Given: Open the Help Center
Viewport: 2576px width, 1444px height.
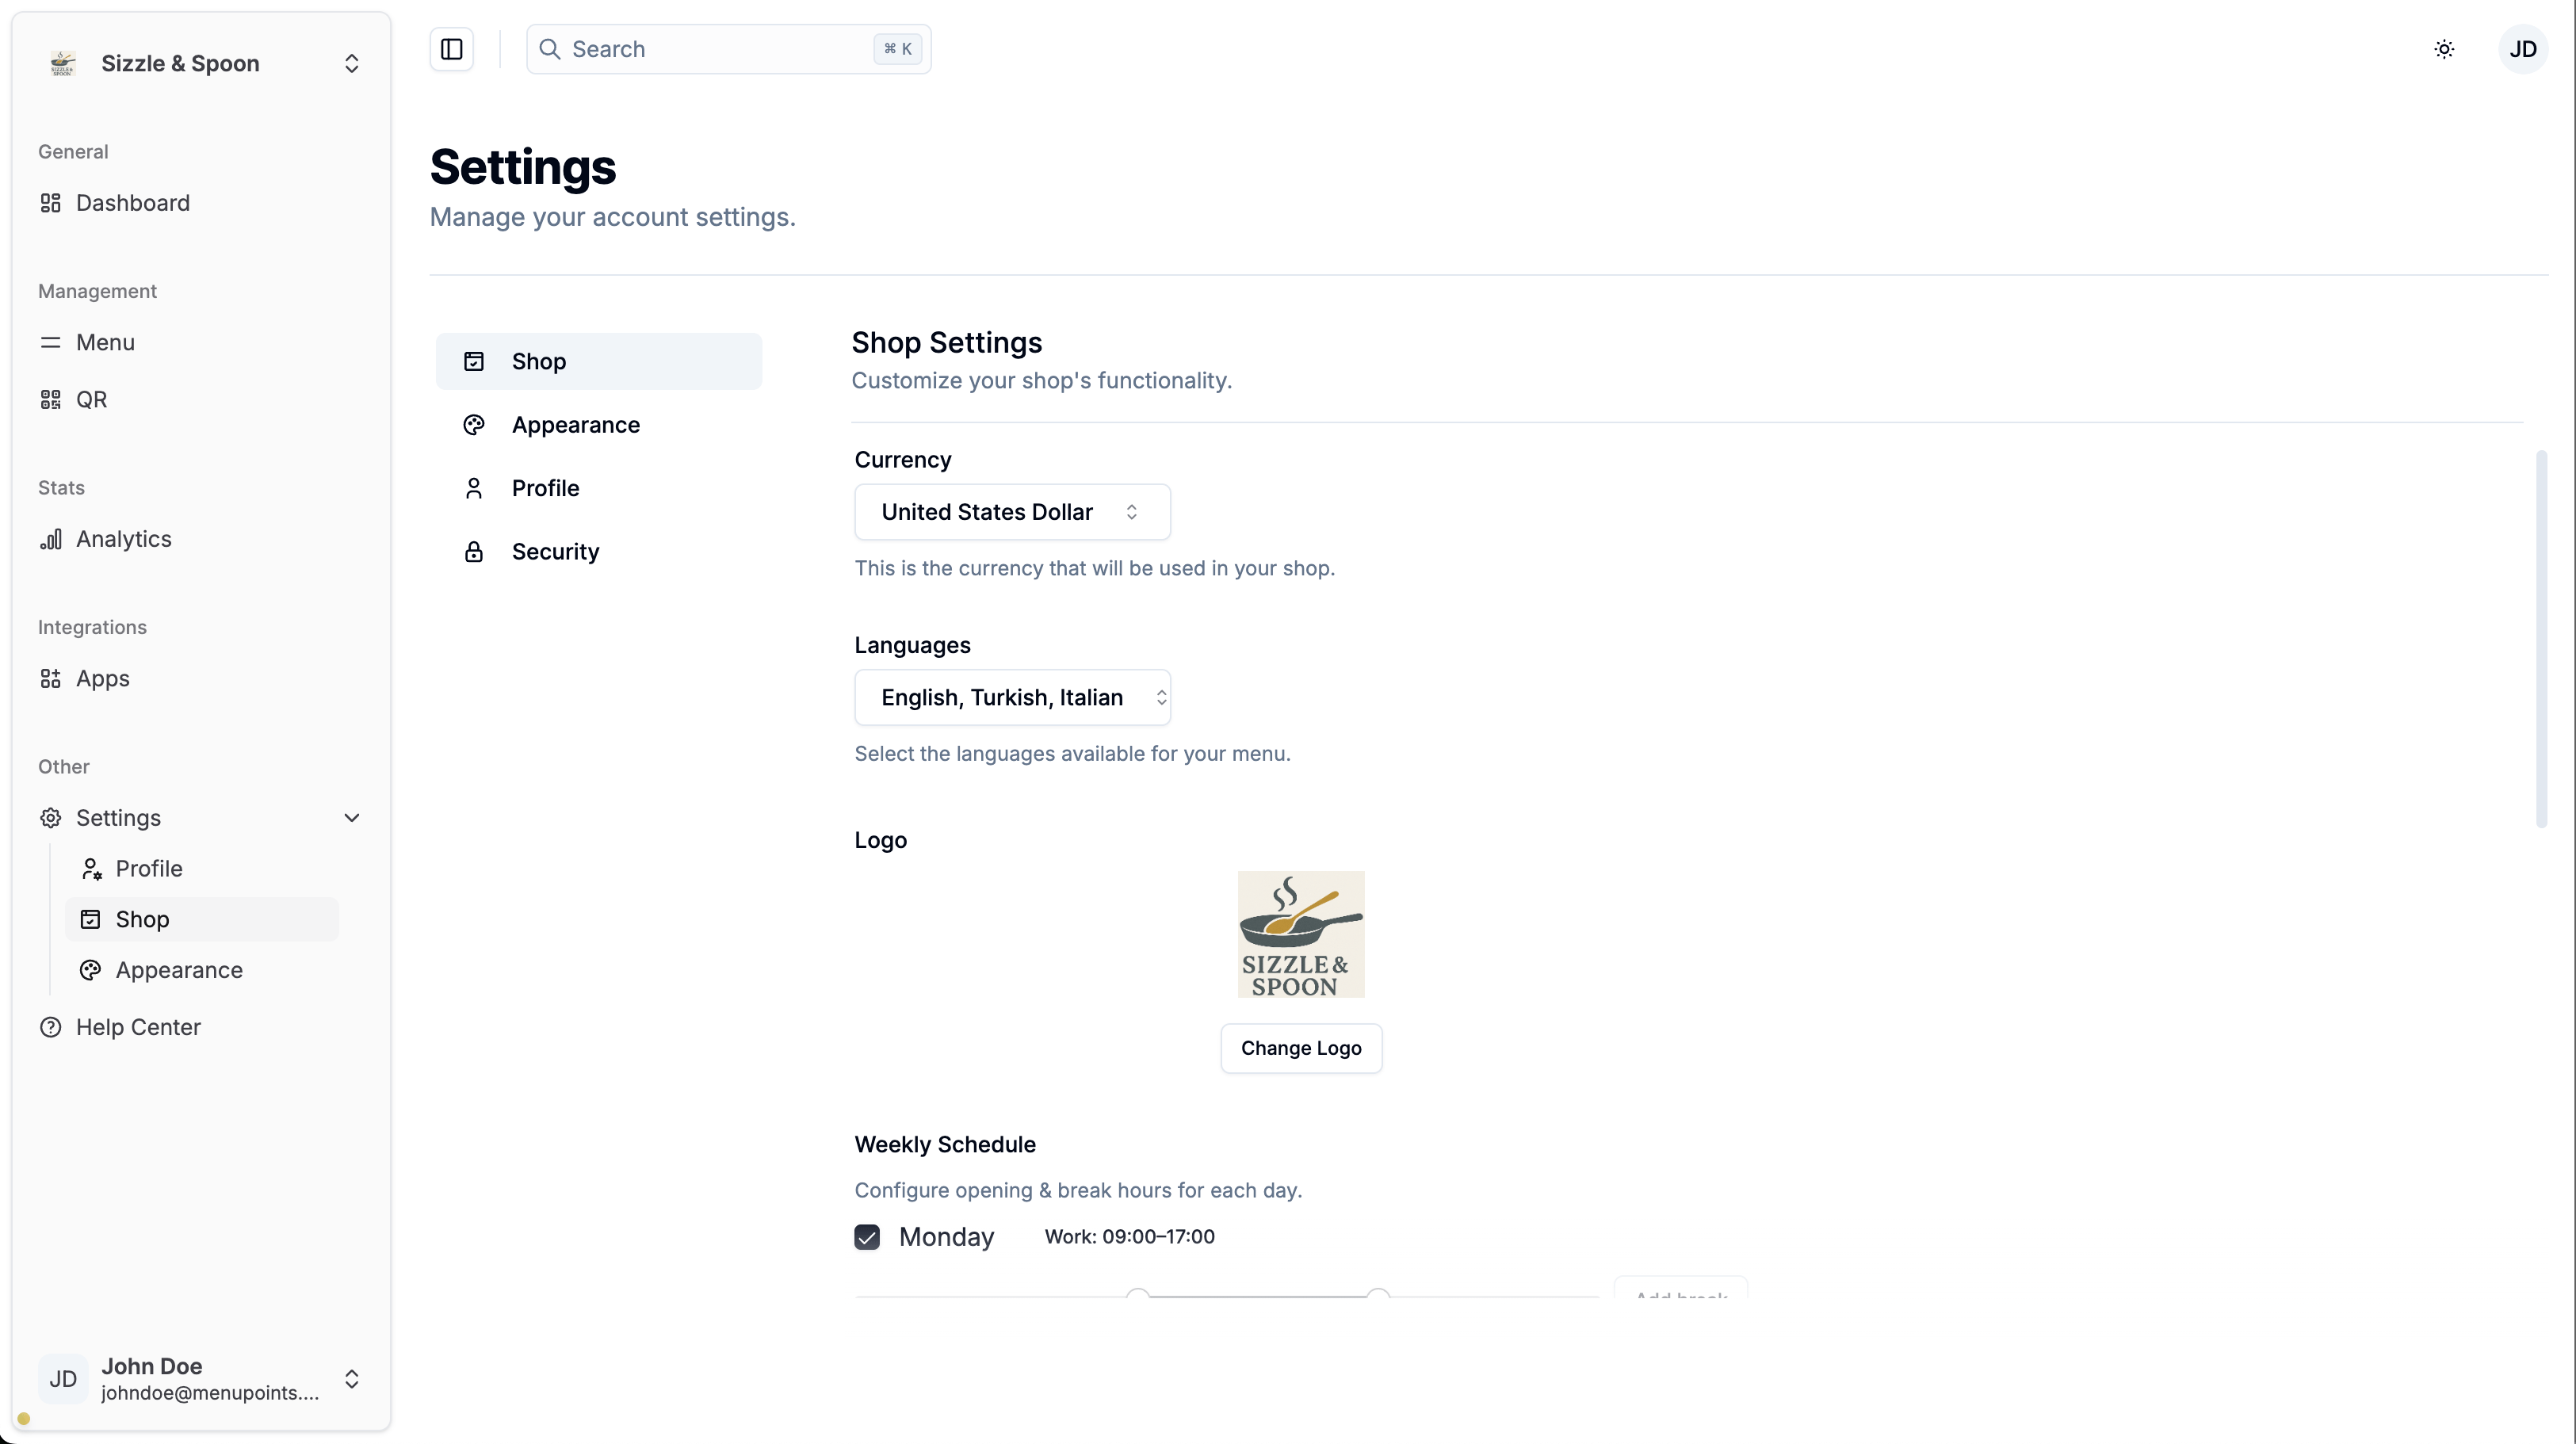Looking at the screenshot, I should click(138, 1027).
